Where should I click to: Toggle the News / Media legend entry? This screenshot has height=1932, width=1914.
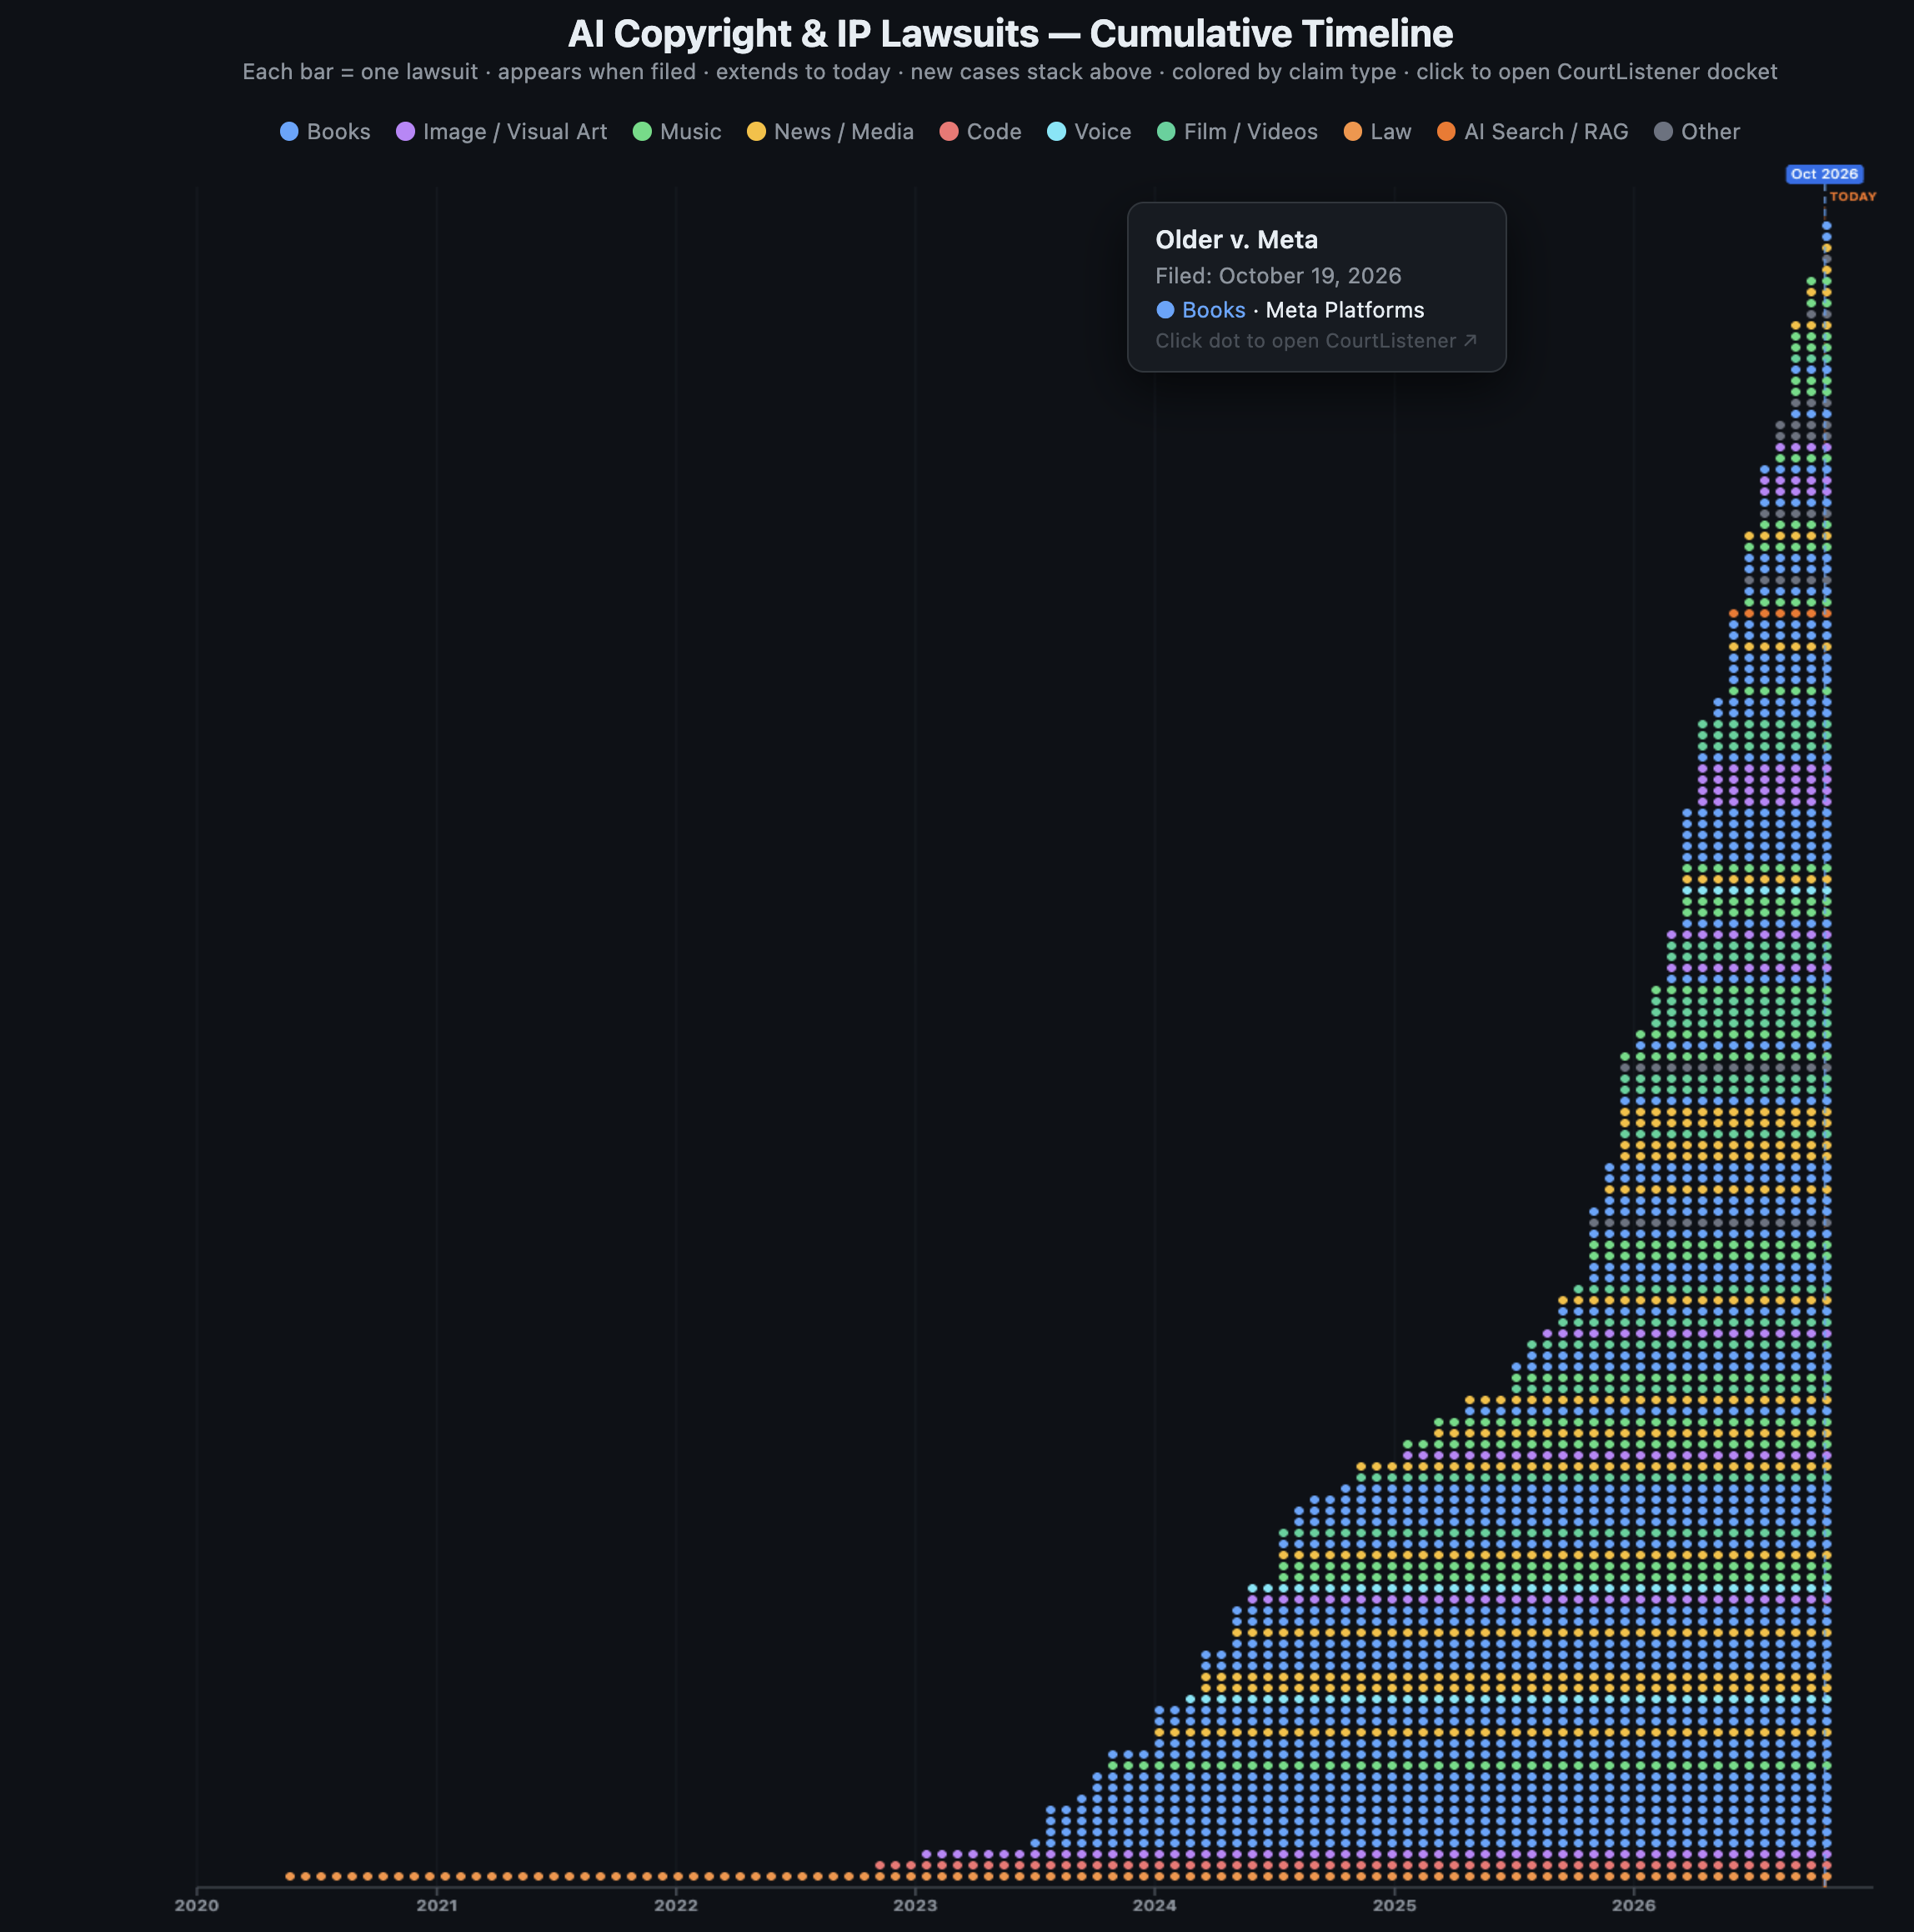(x=830, y=132)
